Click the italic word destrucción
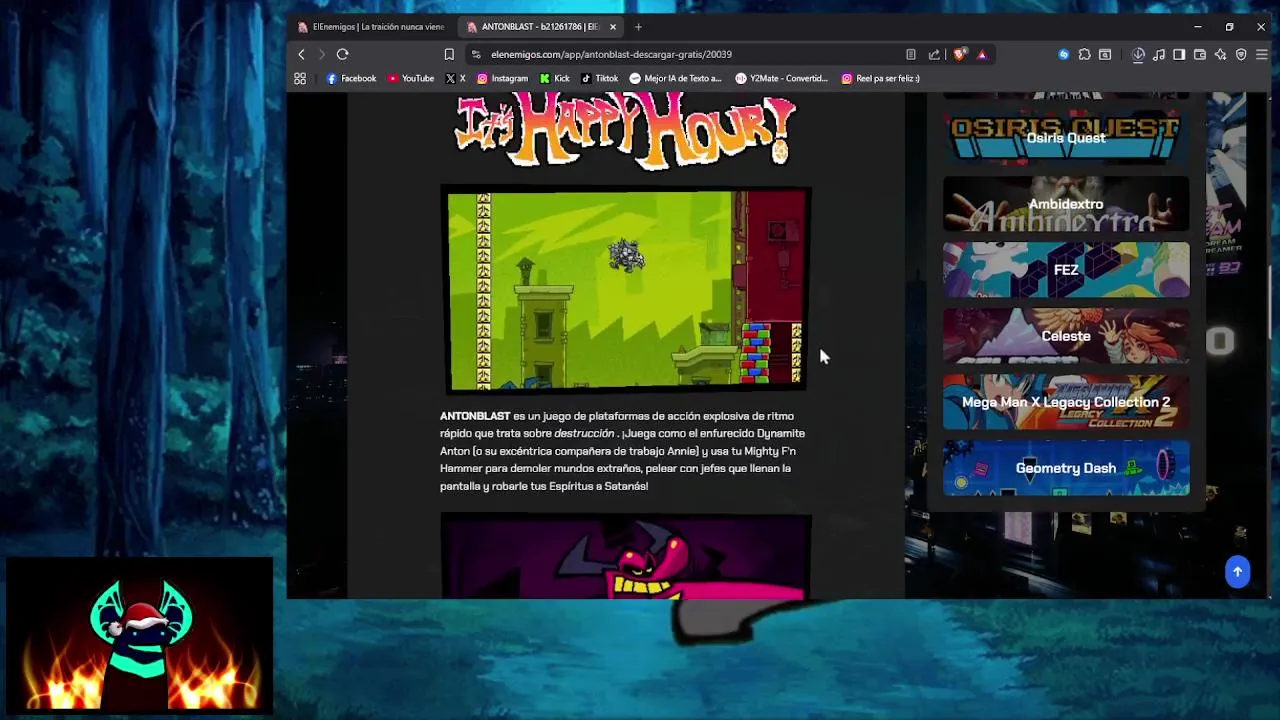The width and height of the screenshot is (1280, 720). (584, 434)
